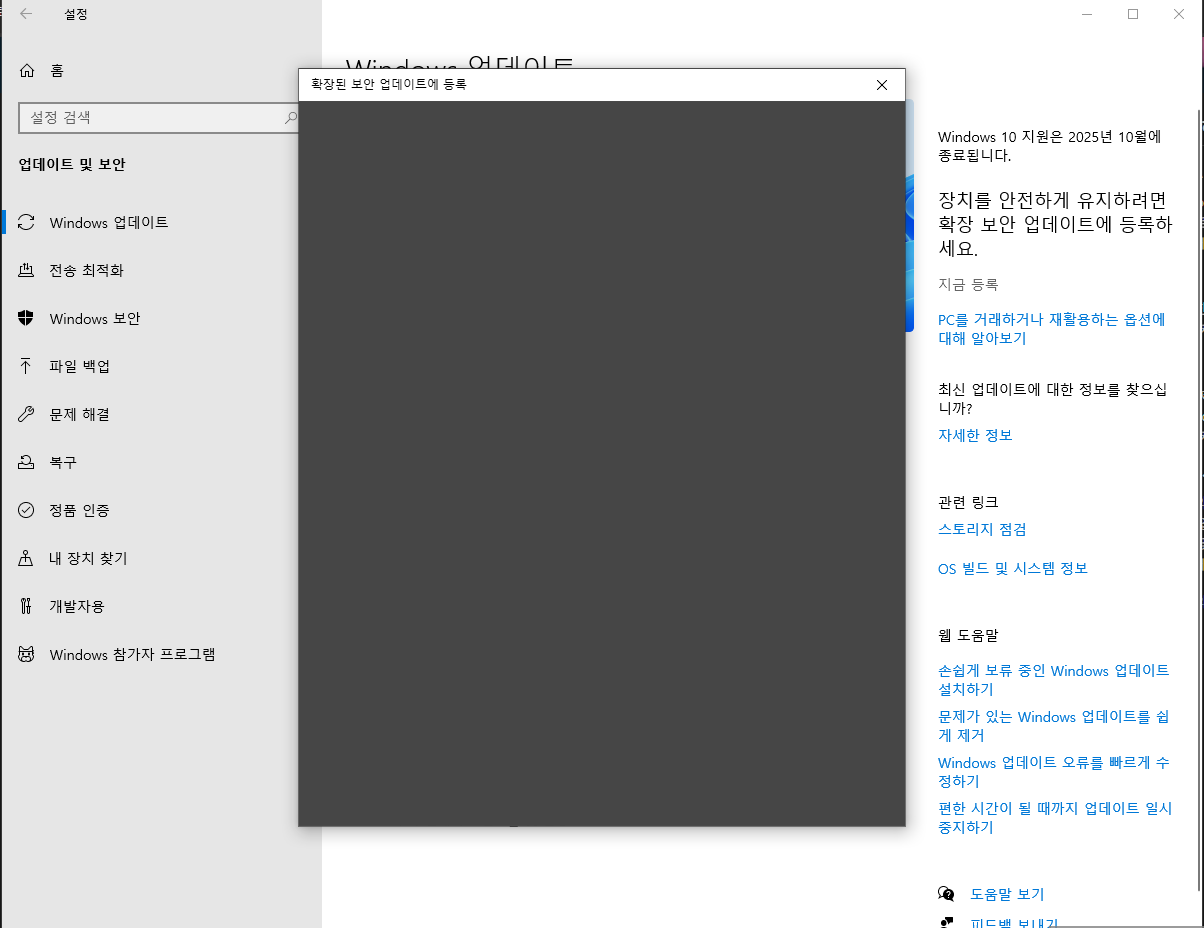Viewport: 1204px width, 928px height.
Task: Click the 도움말 보기 link
Action: click(x=1007, y=894)
